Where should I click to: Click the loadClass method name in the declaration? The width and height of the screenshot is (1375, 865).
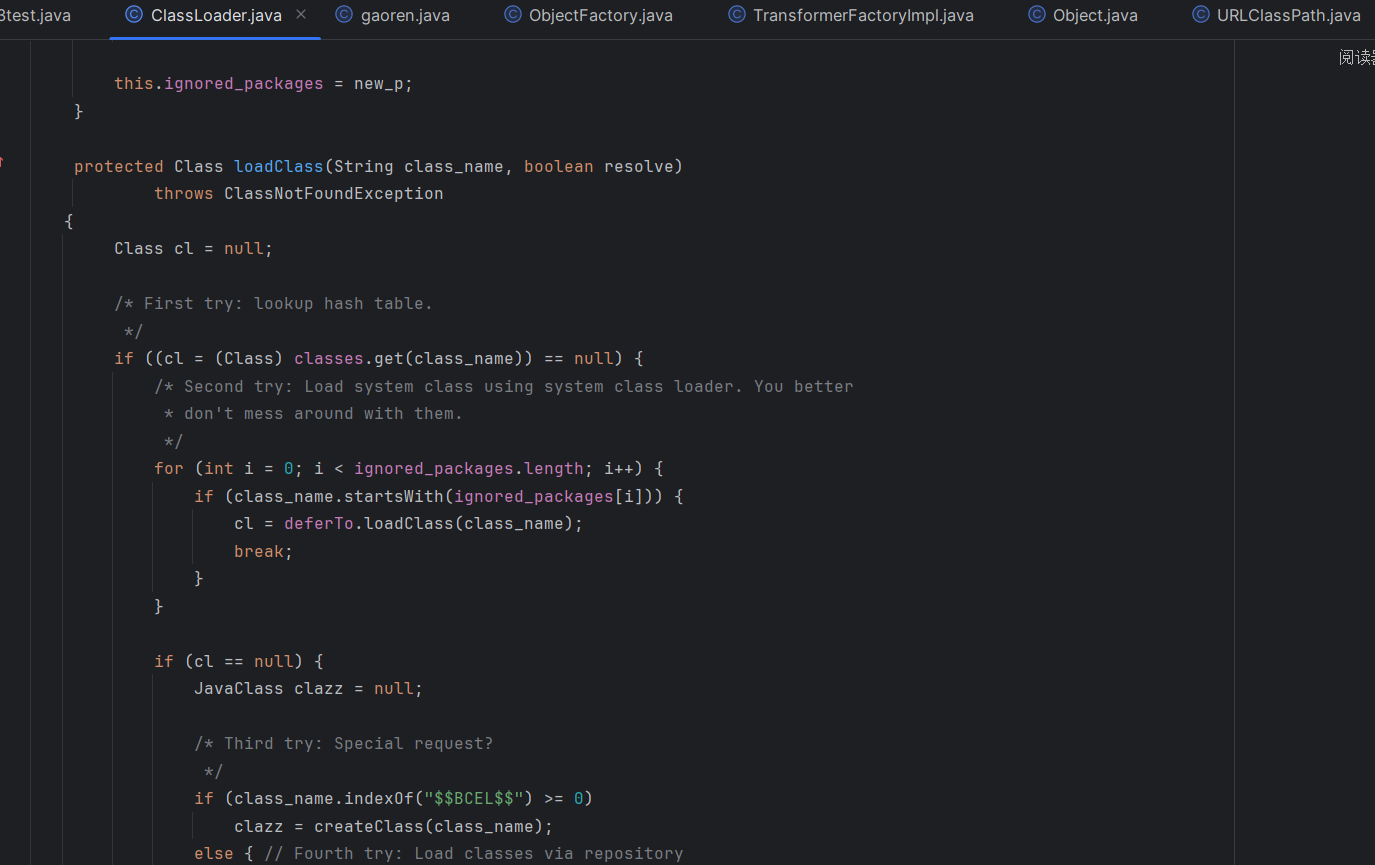coord(279,166)
